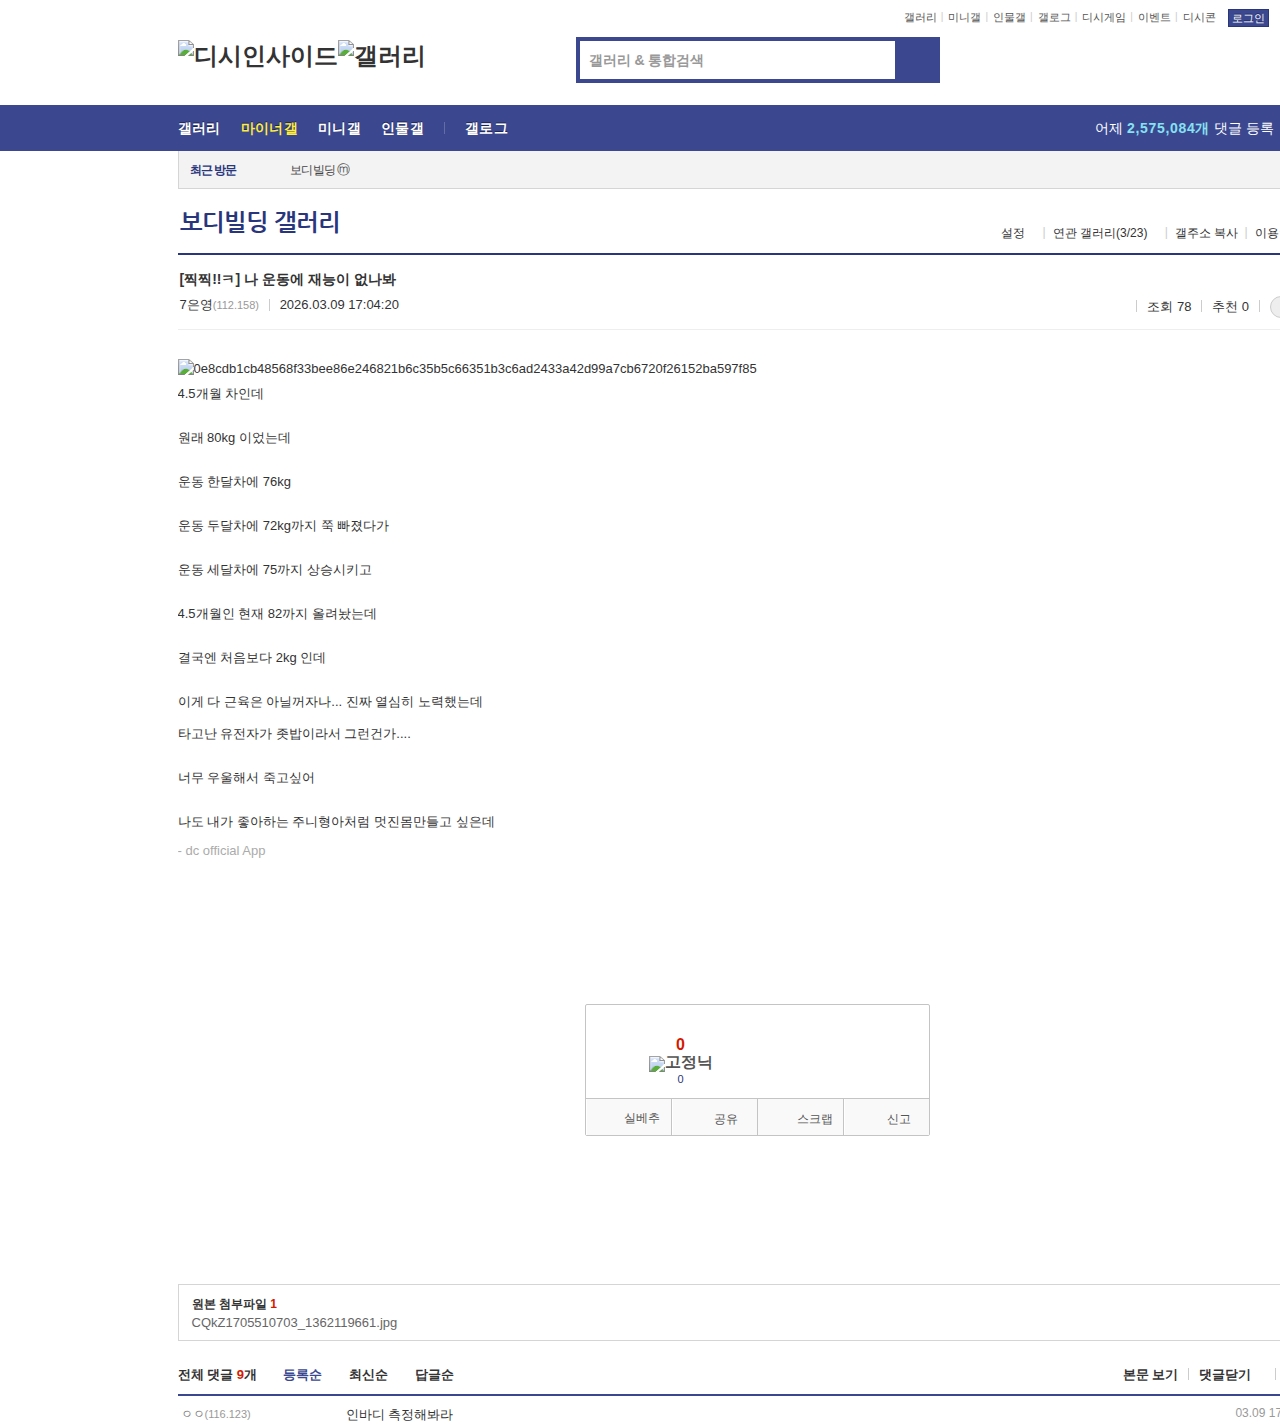This screenshot has height=1428, width=1280.
Task: Collapse comments with 댓글닫기
Action: 1224,1375
